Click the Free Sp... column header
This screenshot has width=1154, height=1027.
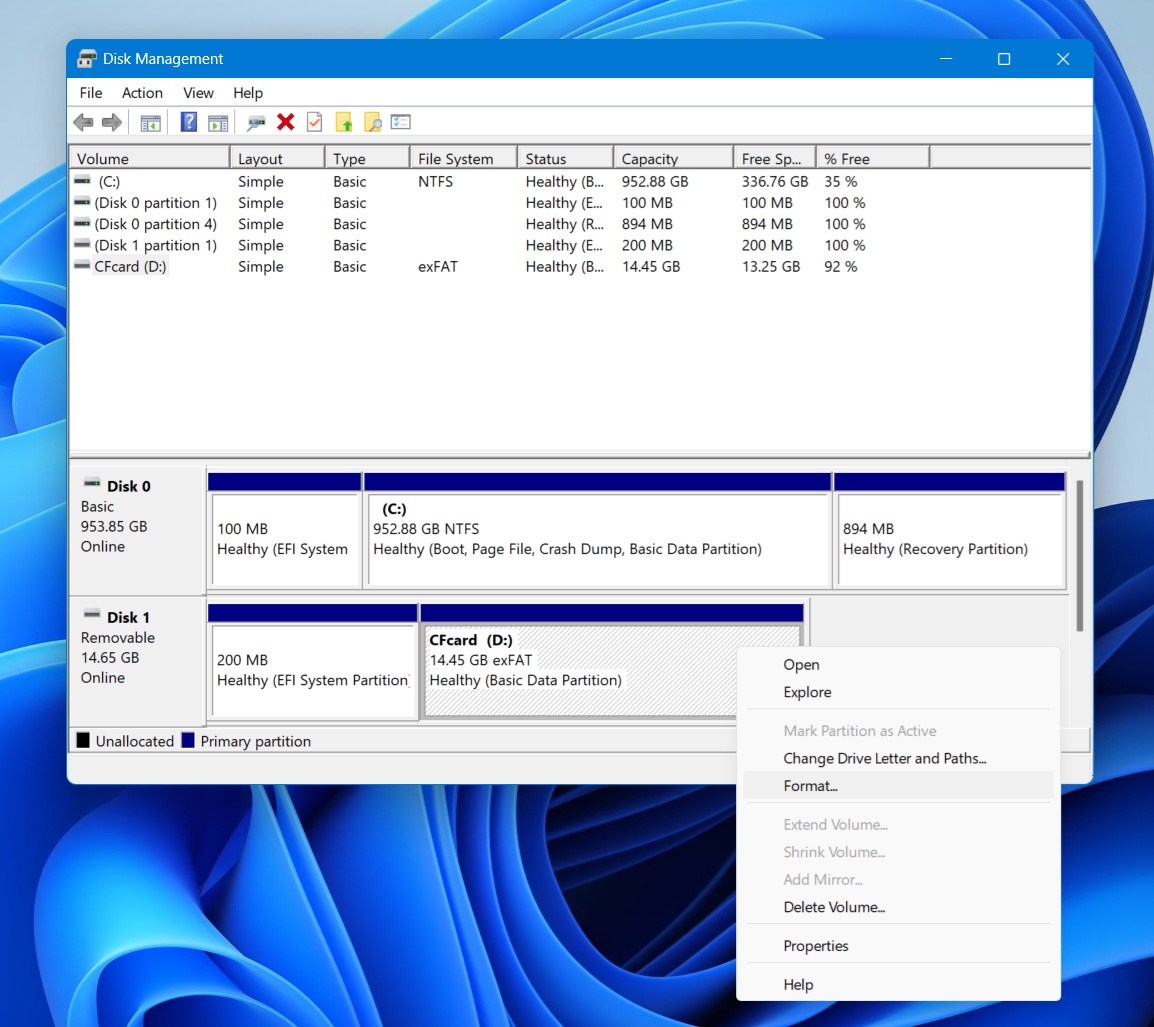pyautogui.click(x=774, y=158)
